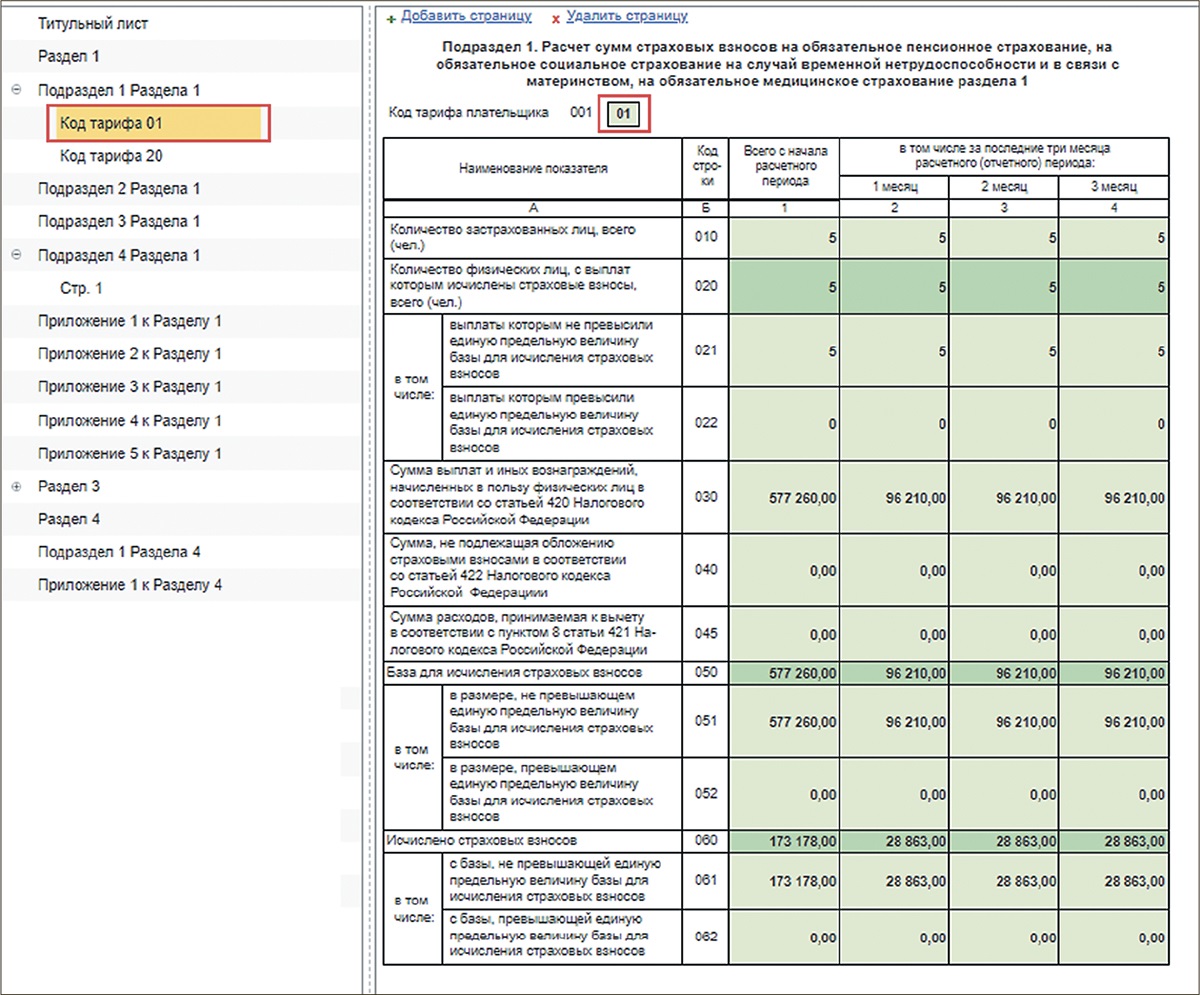
Task: Click row 060 total cell 173 178,00
Action: (785, 840)
